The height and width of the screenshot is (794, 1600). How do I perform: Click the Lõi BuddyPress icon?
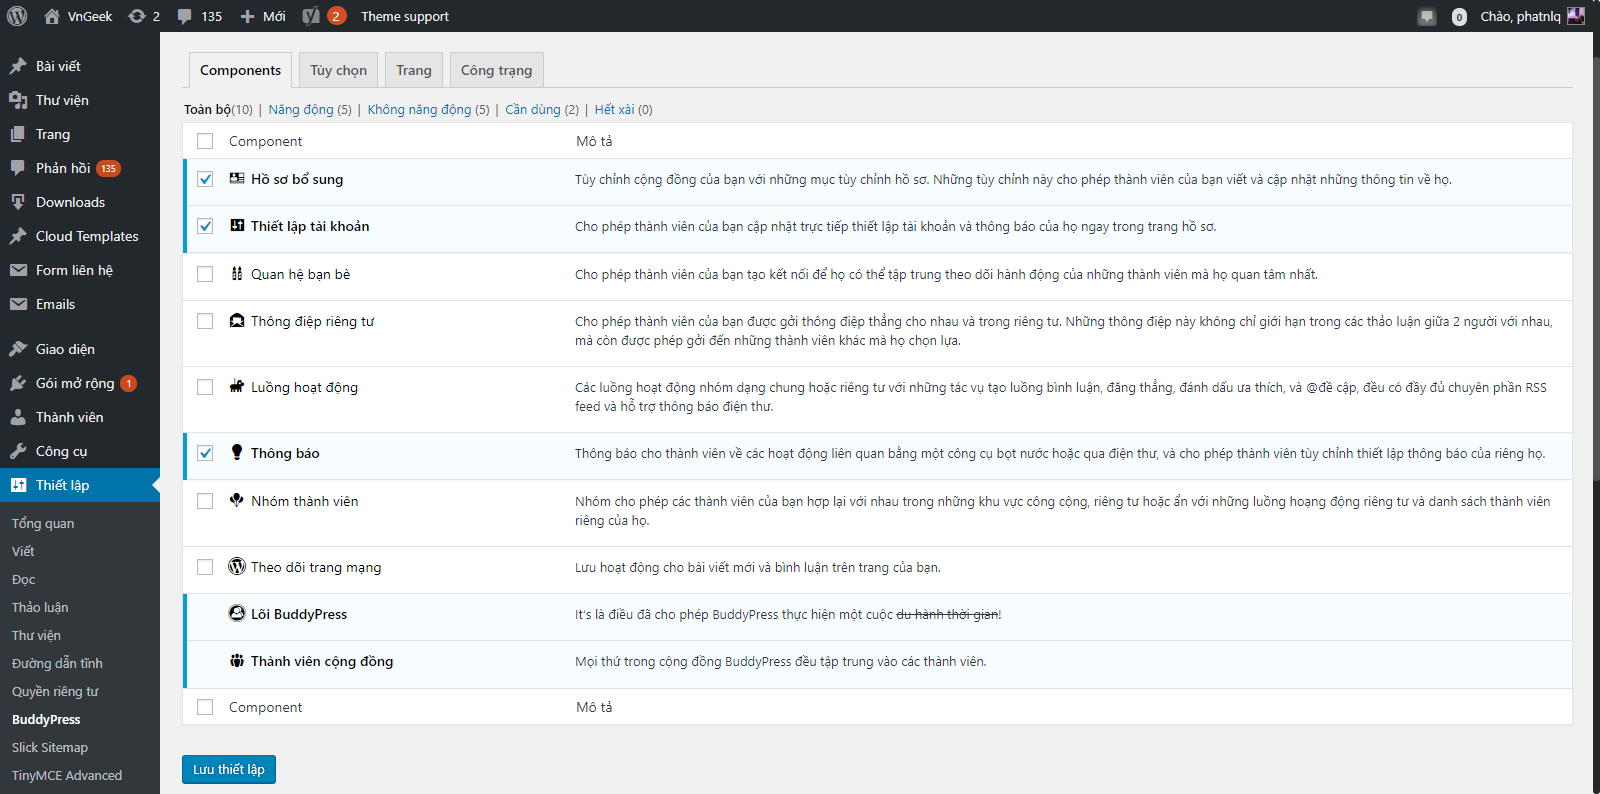pos(237,613)
